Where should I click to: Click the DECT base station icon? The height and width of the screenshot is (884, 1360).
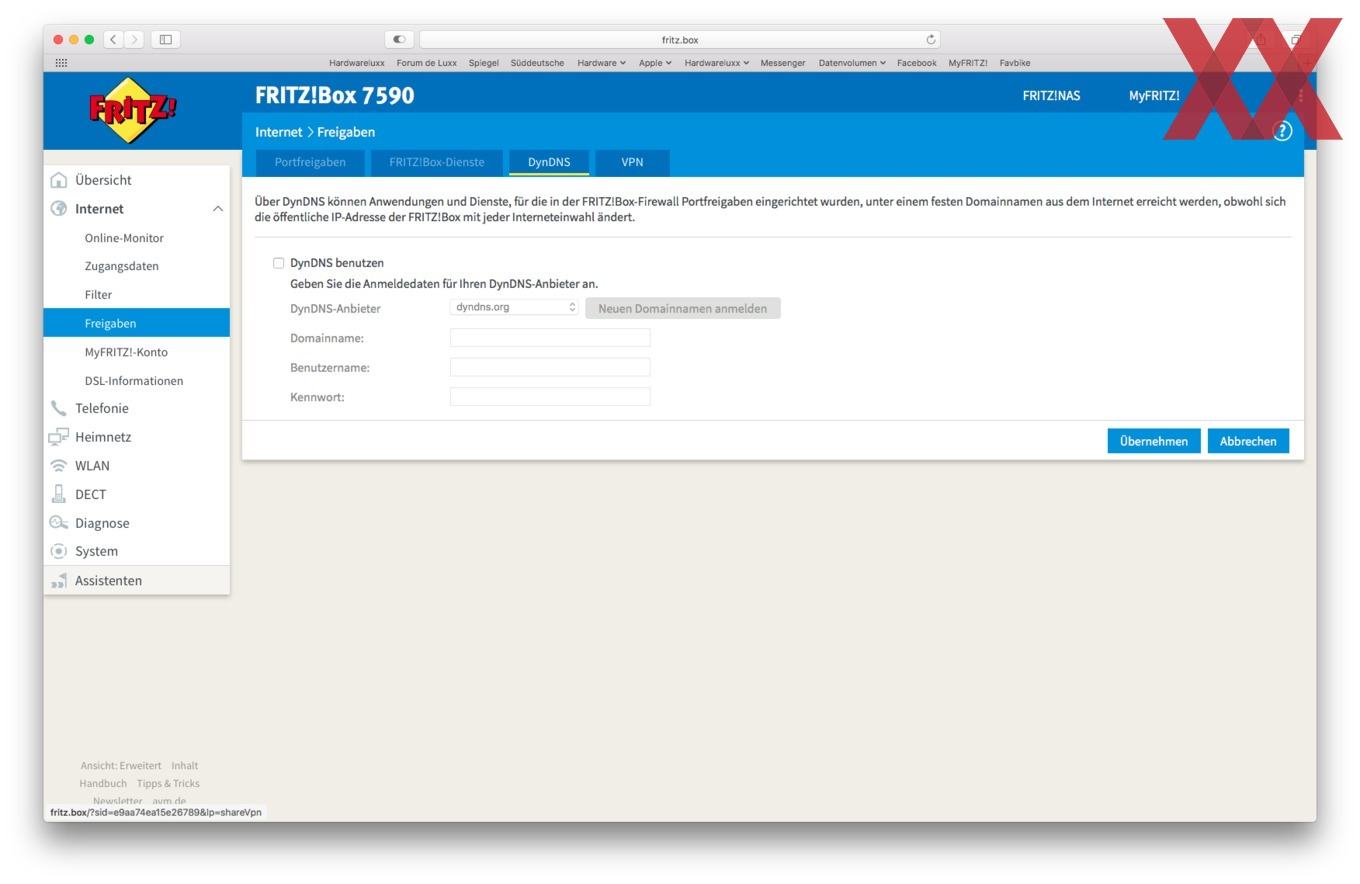tap(59, 494)
